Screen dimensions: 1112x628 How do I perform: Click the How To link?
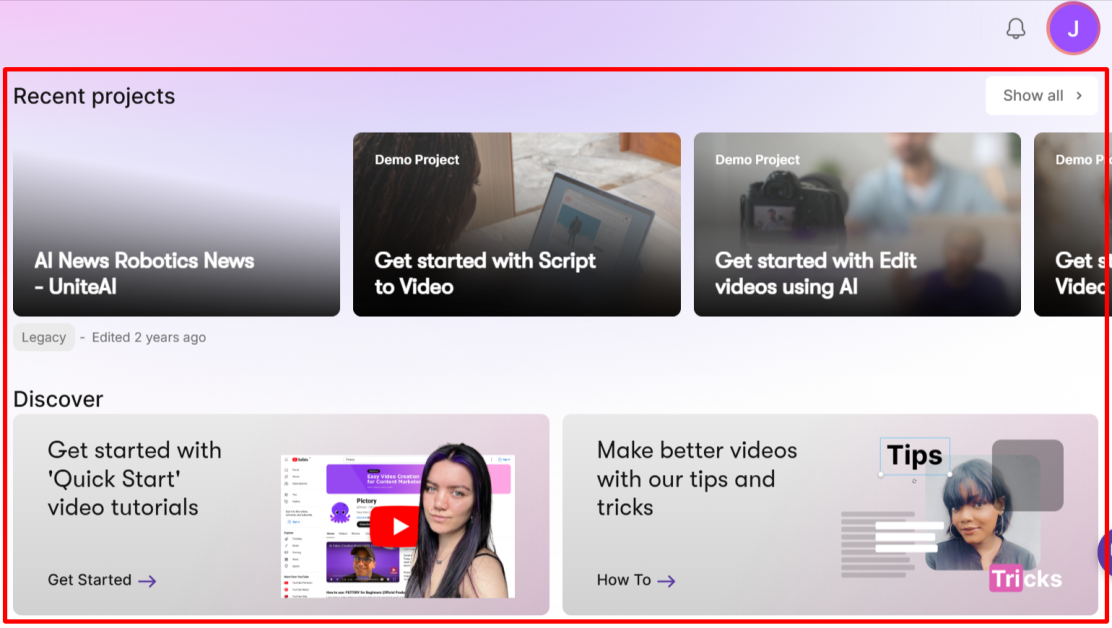pyautogui.click(x=635, y=580)
